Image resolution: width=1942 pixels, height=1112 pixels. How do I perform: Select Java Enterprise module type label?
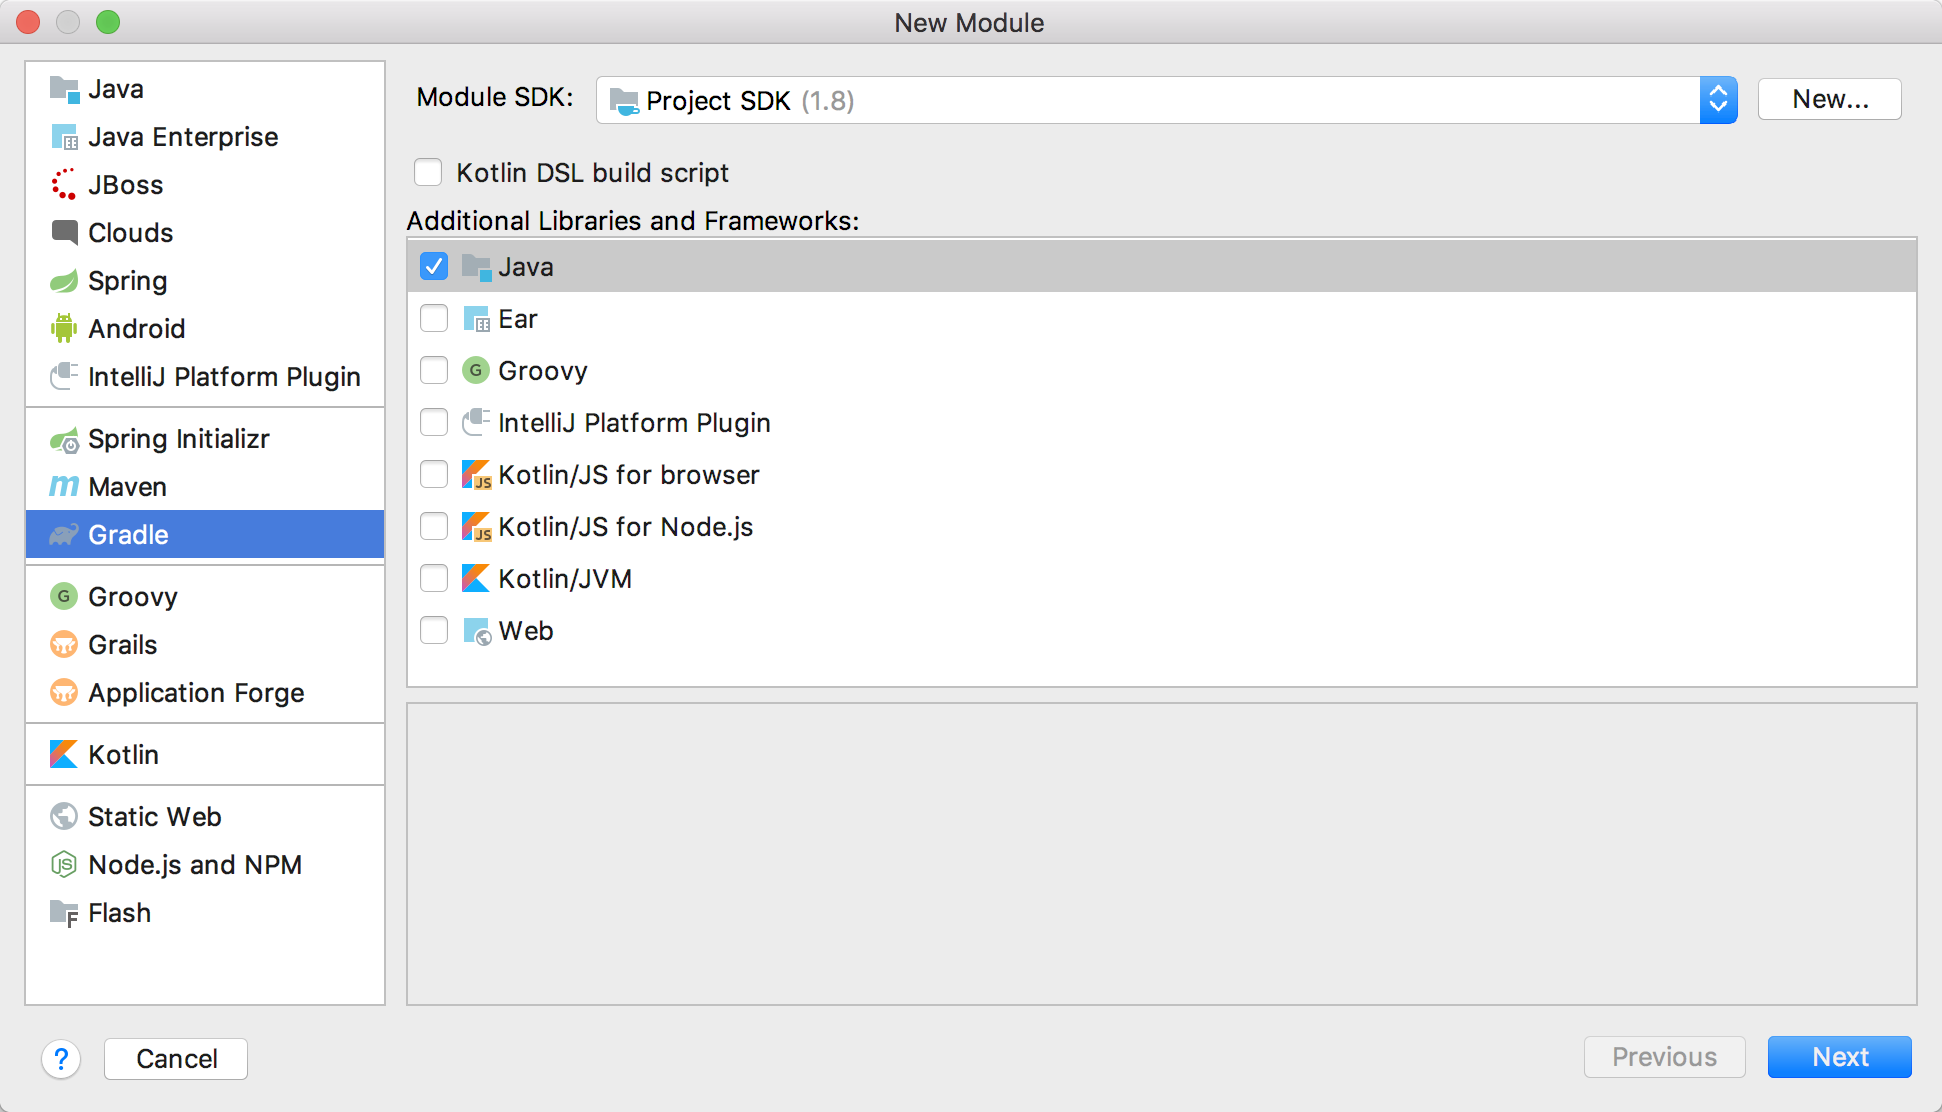click(x=183, y=137)
